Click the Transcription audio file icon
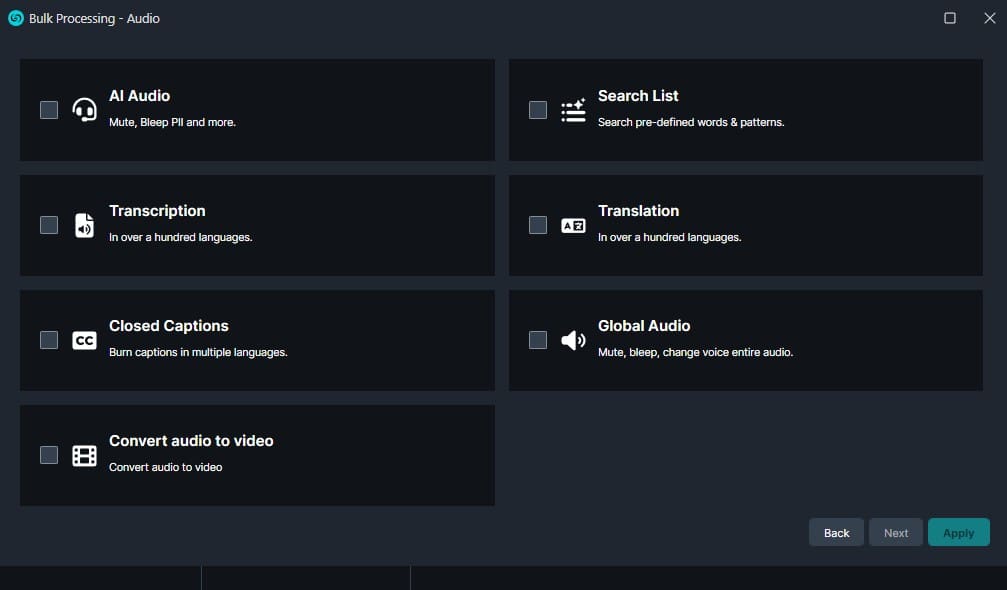This screenshot has height=590, width=1007. (x=85, y=225)
